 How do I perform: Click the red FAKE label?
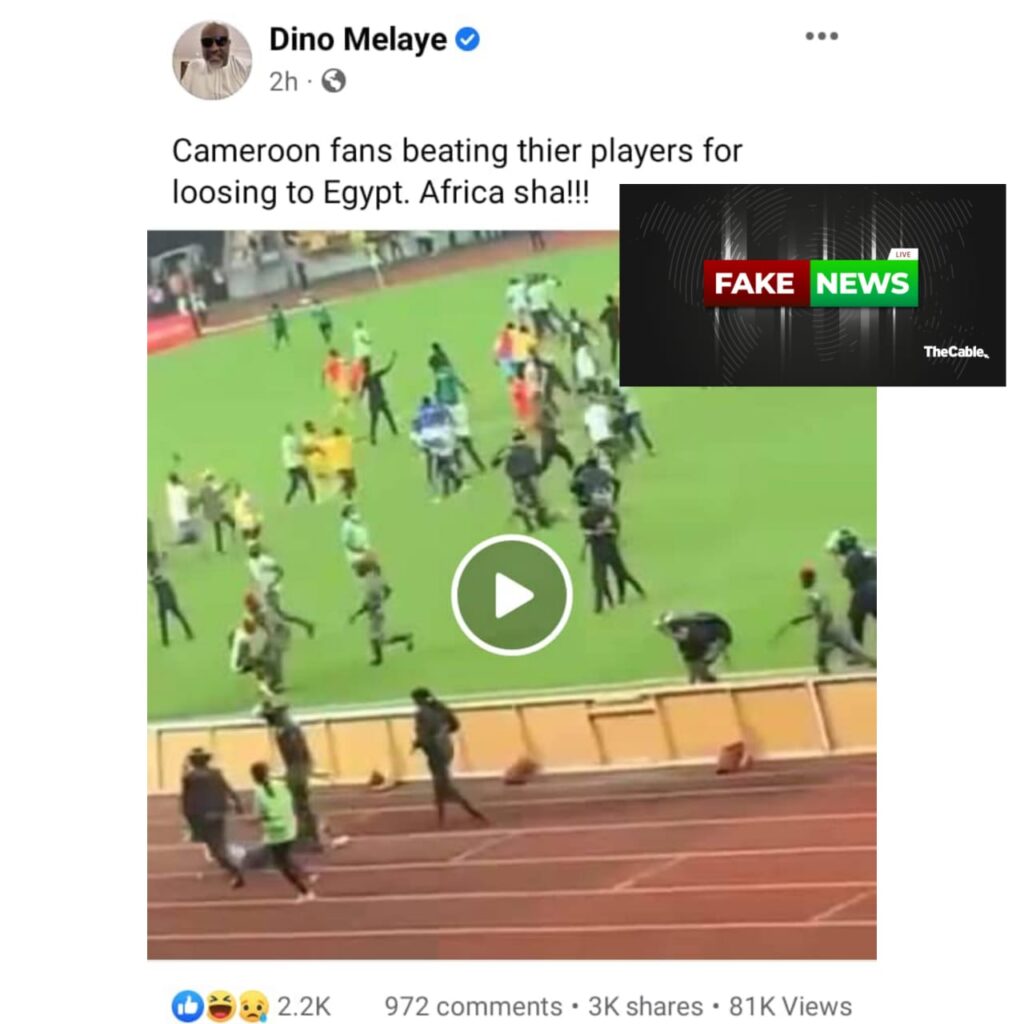(x=756, y=283)
